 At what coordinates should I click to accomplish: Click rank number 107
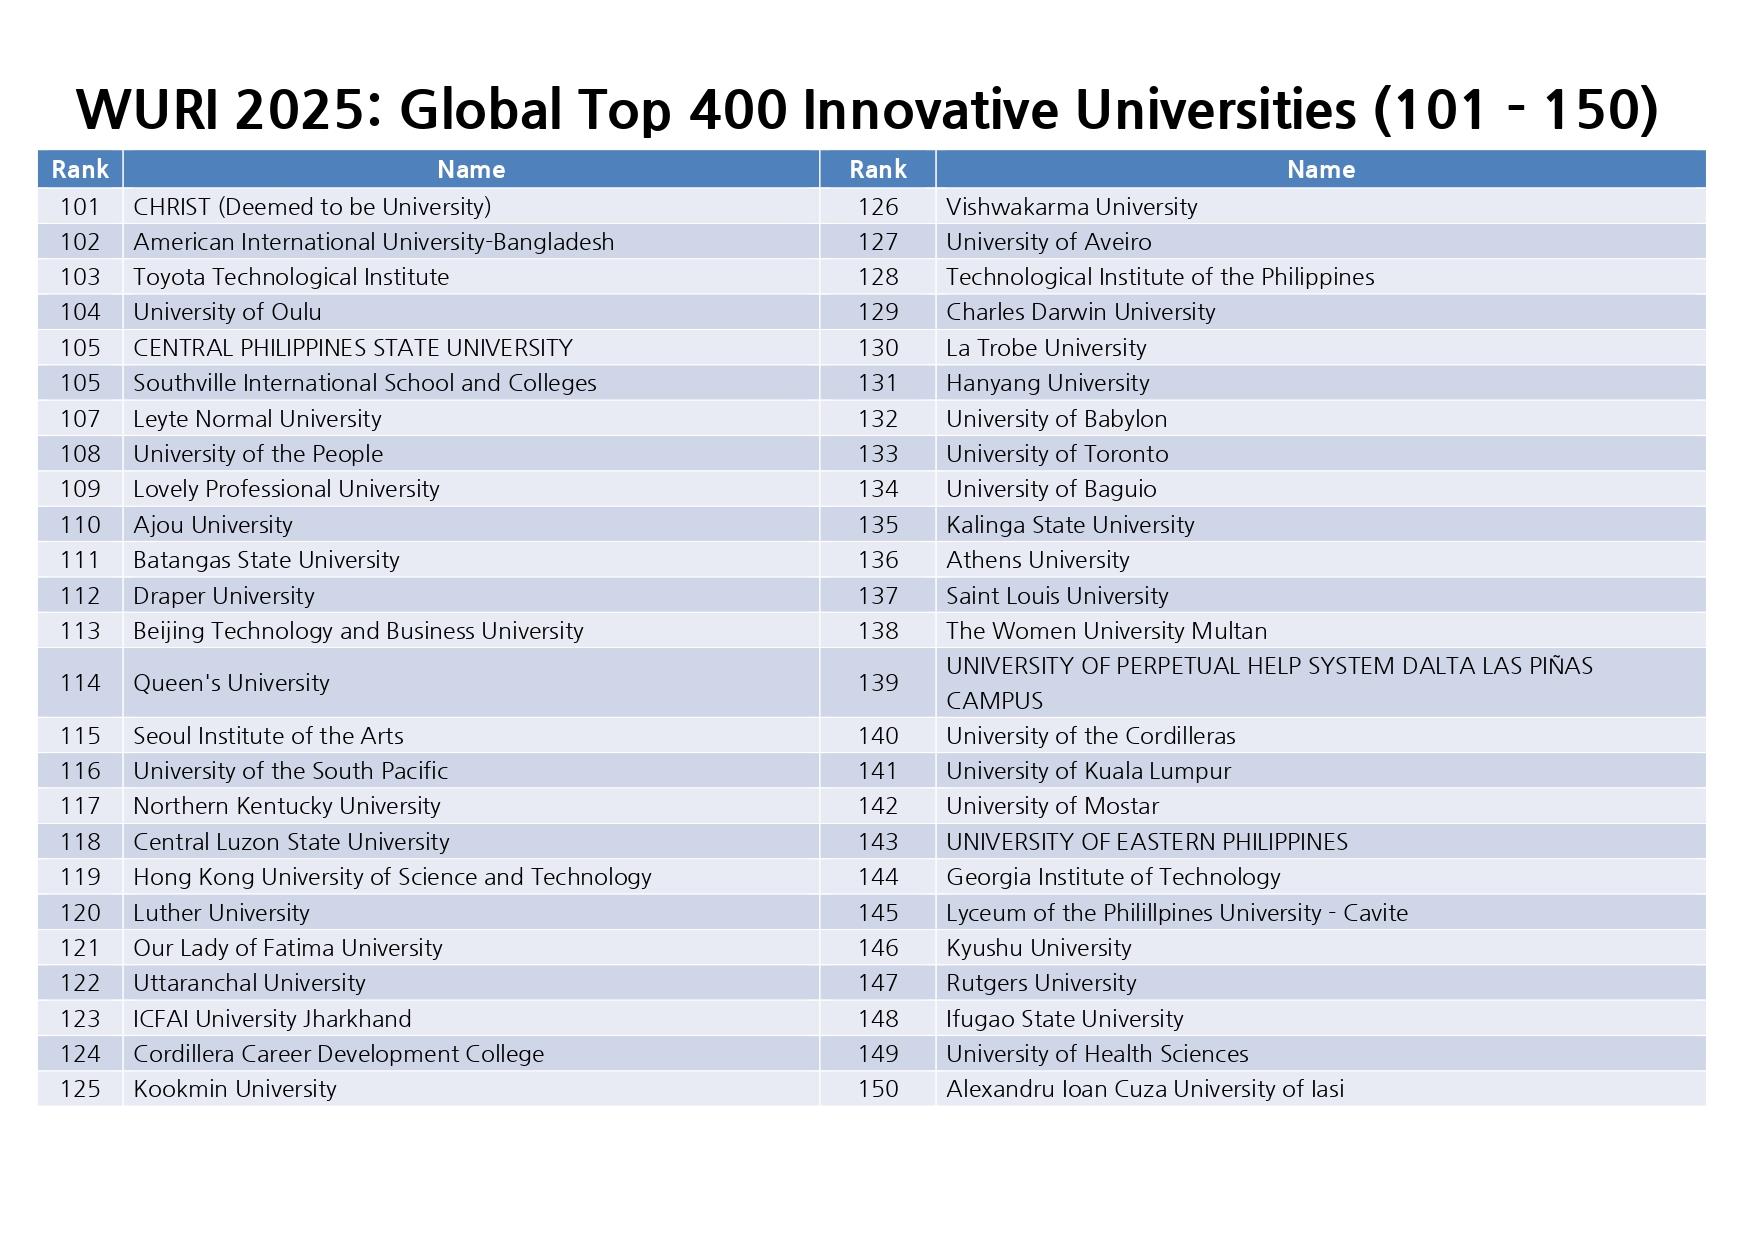coord(80,419)
